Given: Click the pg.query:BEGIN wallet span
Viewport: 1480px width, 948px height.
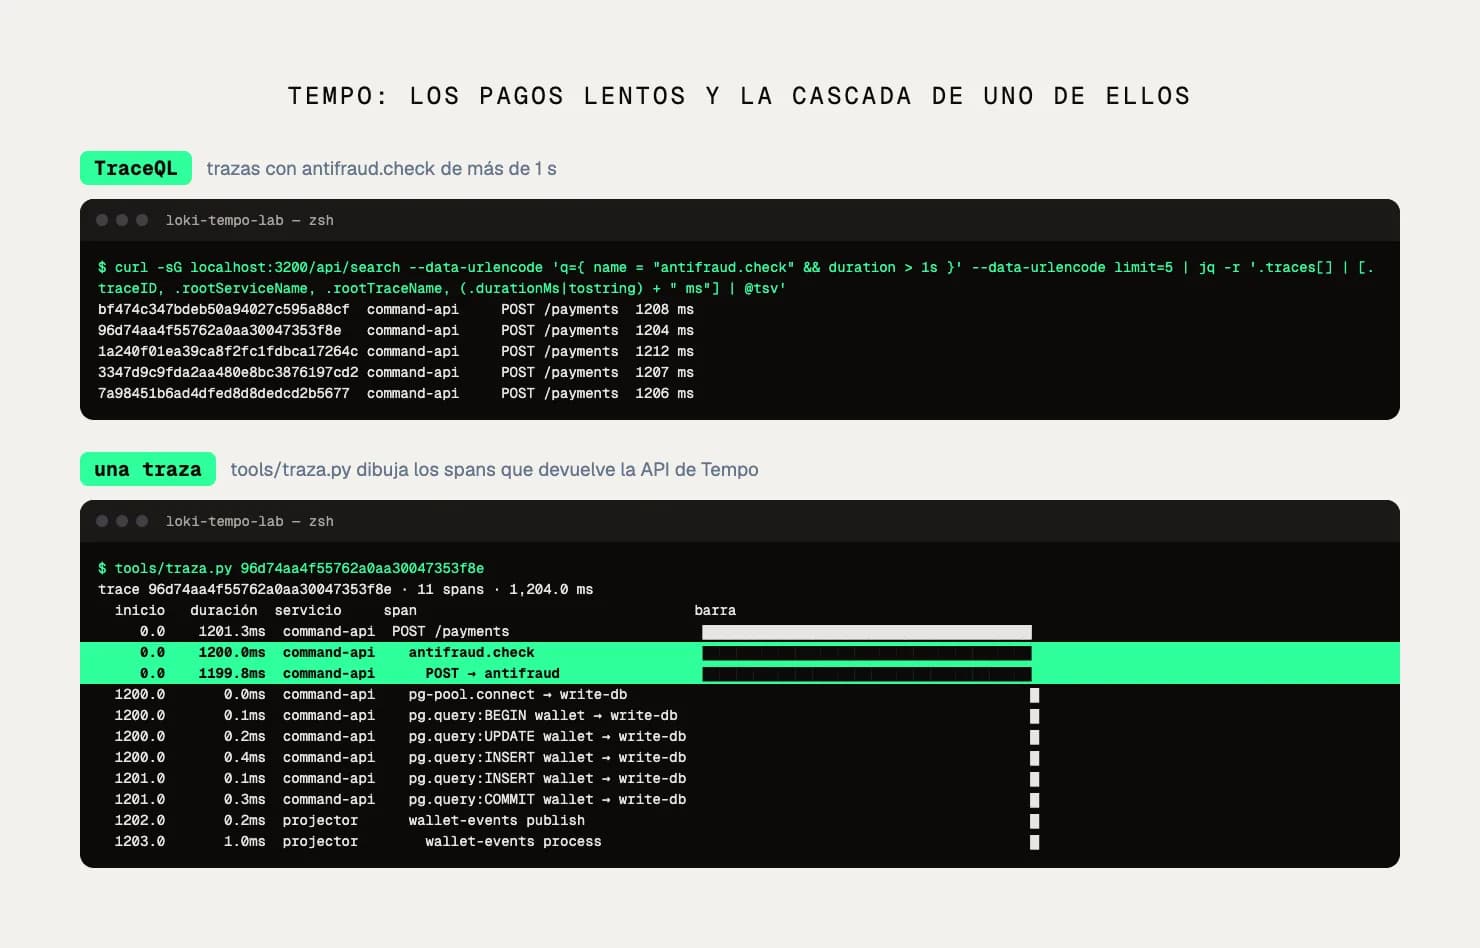Looking at the screenshot, I should (x=543, y=716).
